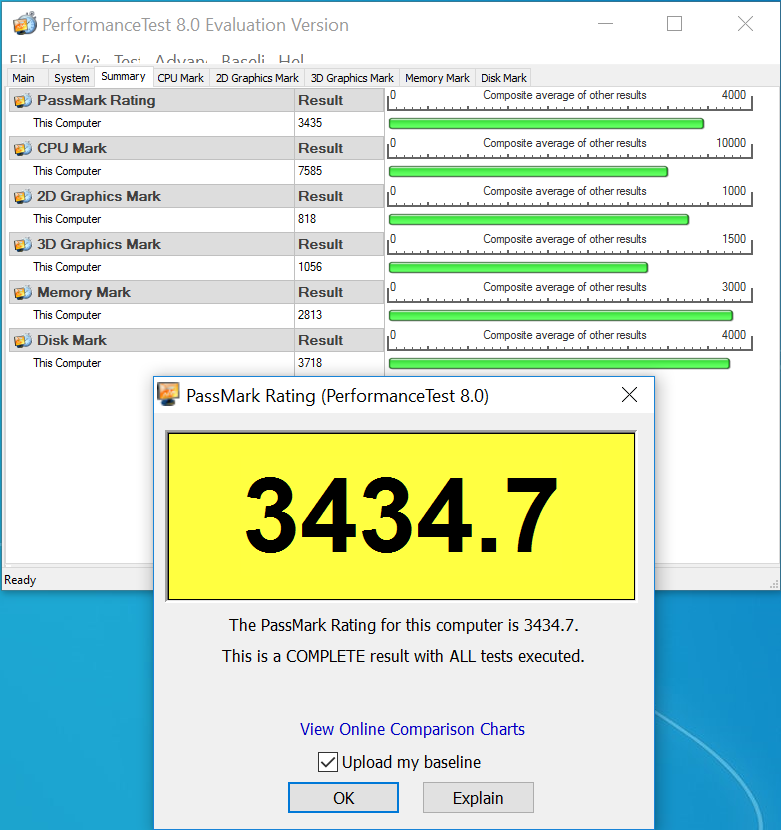Switch to the Memory Mark tab
Viewport: 781px width, 830px height.
437,78
